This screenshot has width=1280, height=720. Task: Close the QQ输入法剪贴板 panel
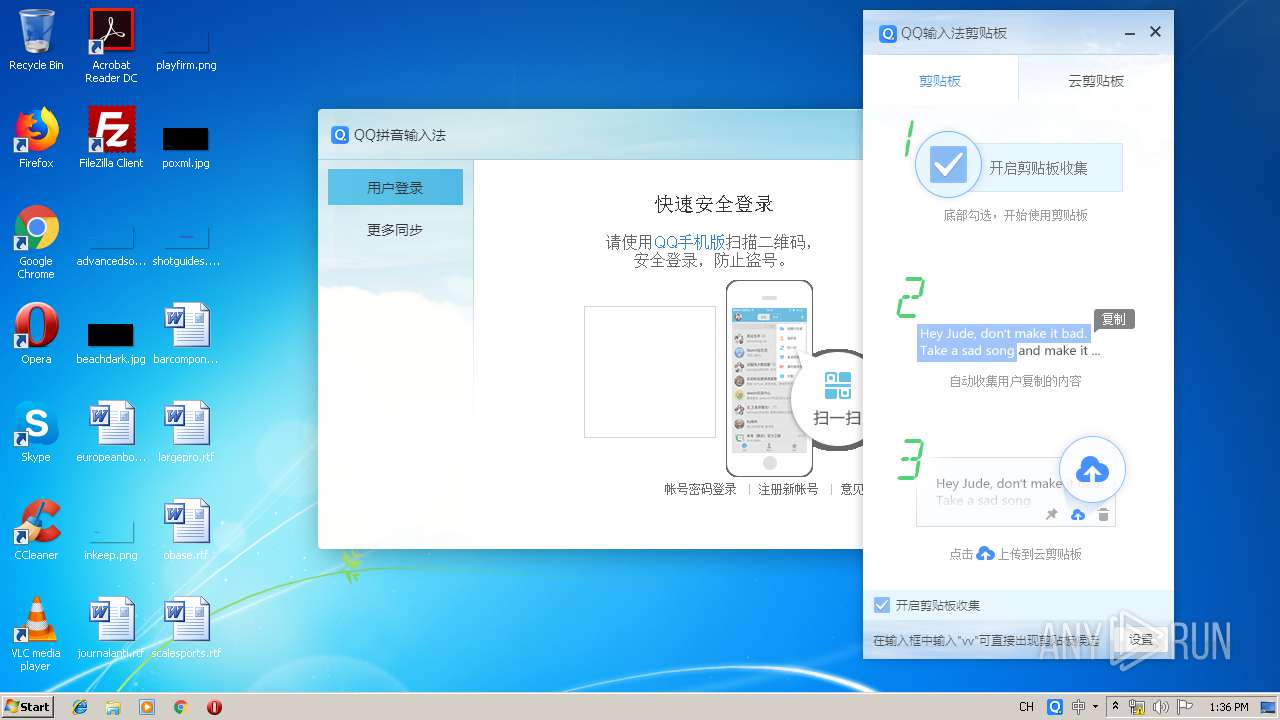(x=1155, y=32)
